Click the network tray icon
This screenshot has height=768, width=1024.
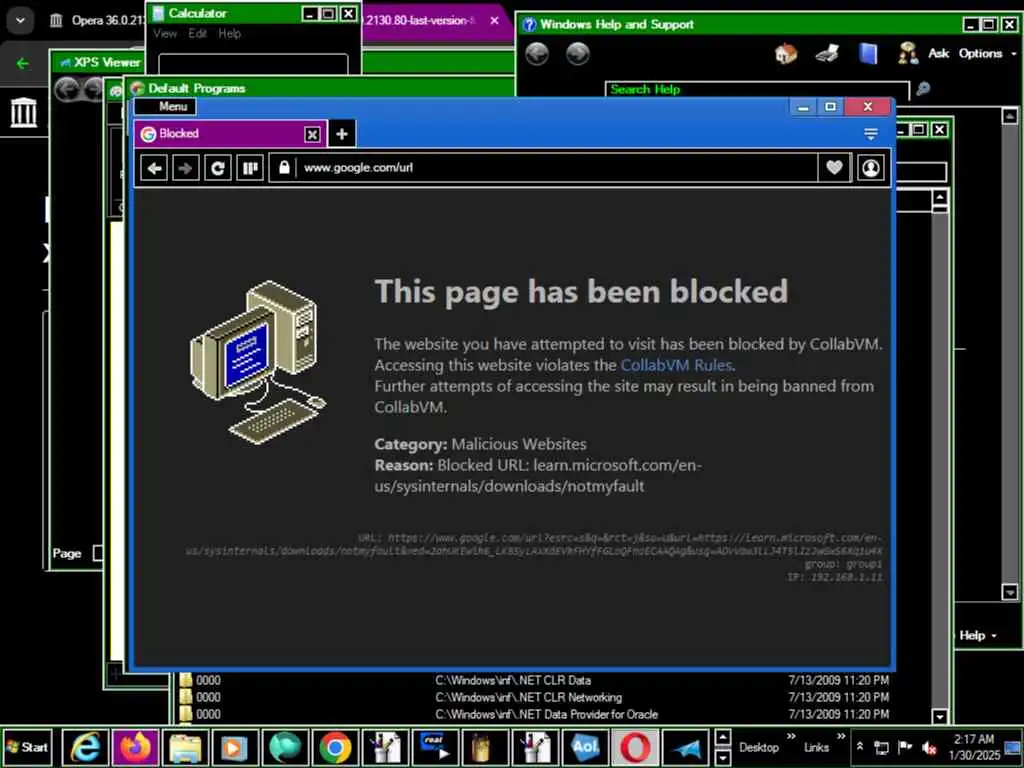[x=882, y=748]
